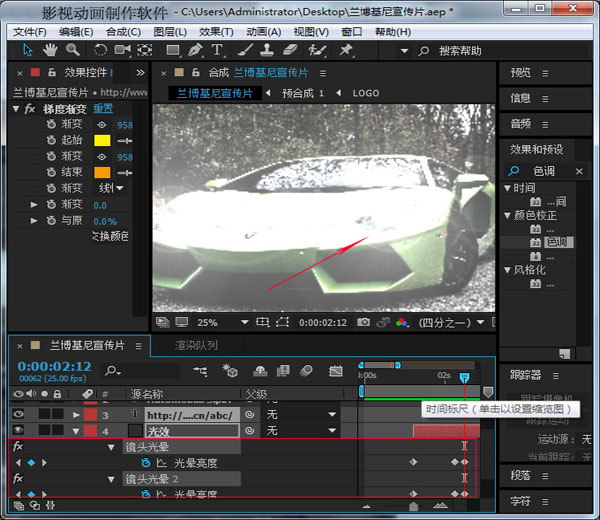Select the Clone Stamp tool

pyautogui.click(x=267, y=50)
